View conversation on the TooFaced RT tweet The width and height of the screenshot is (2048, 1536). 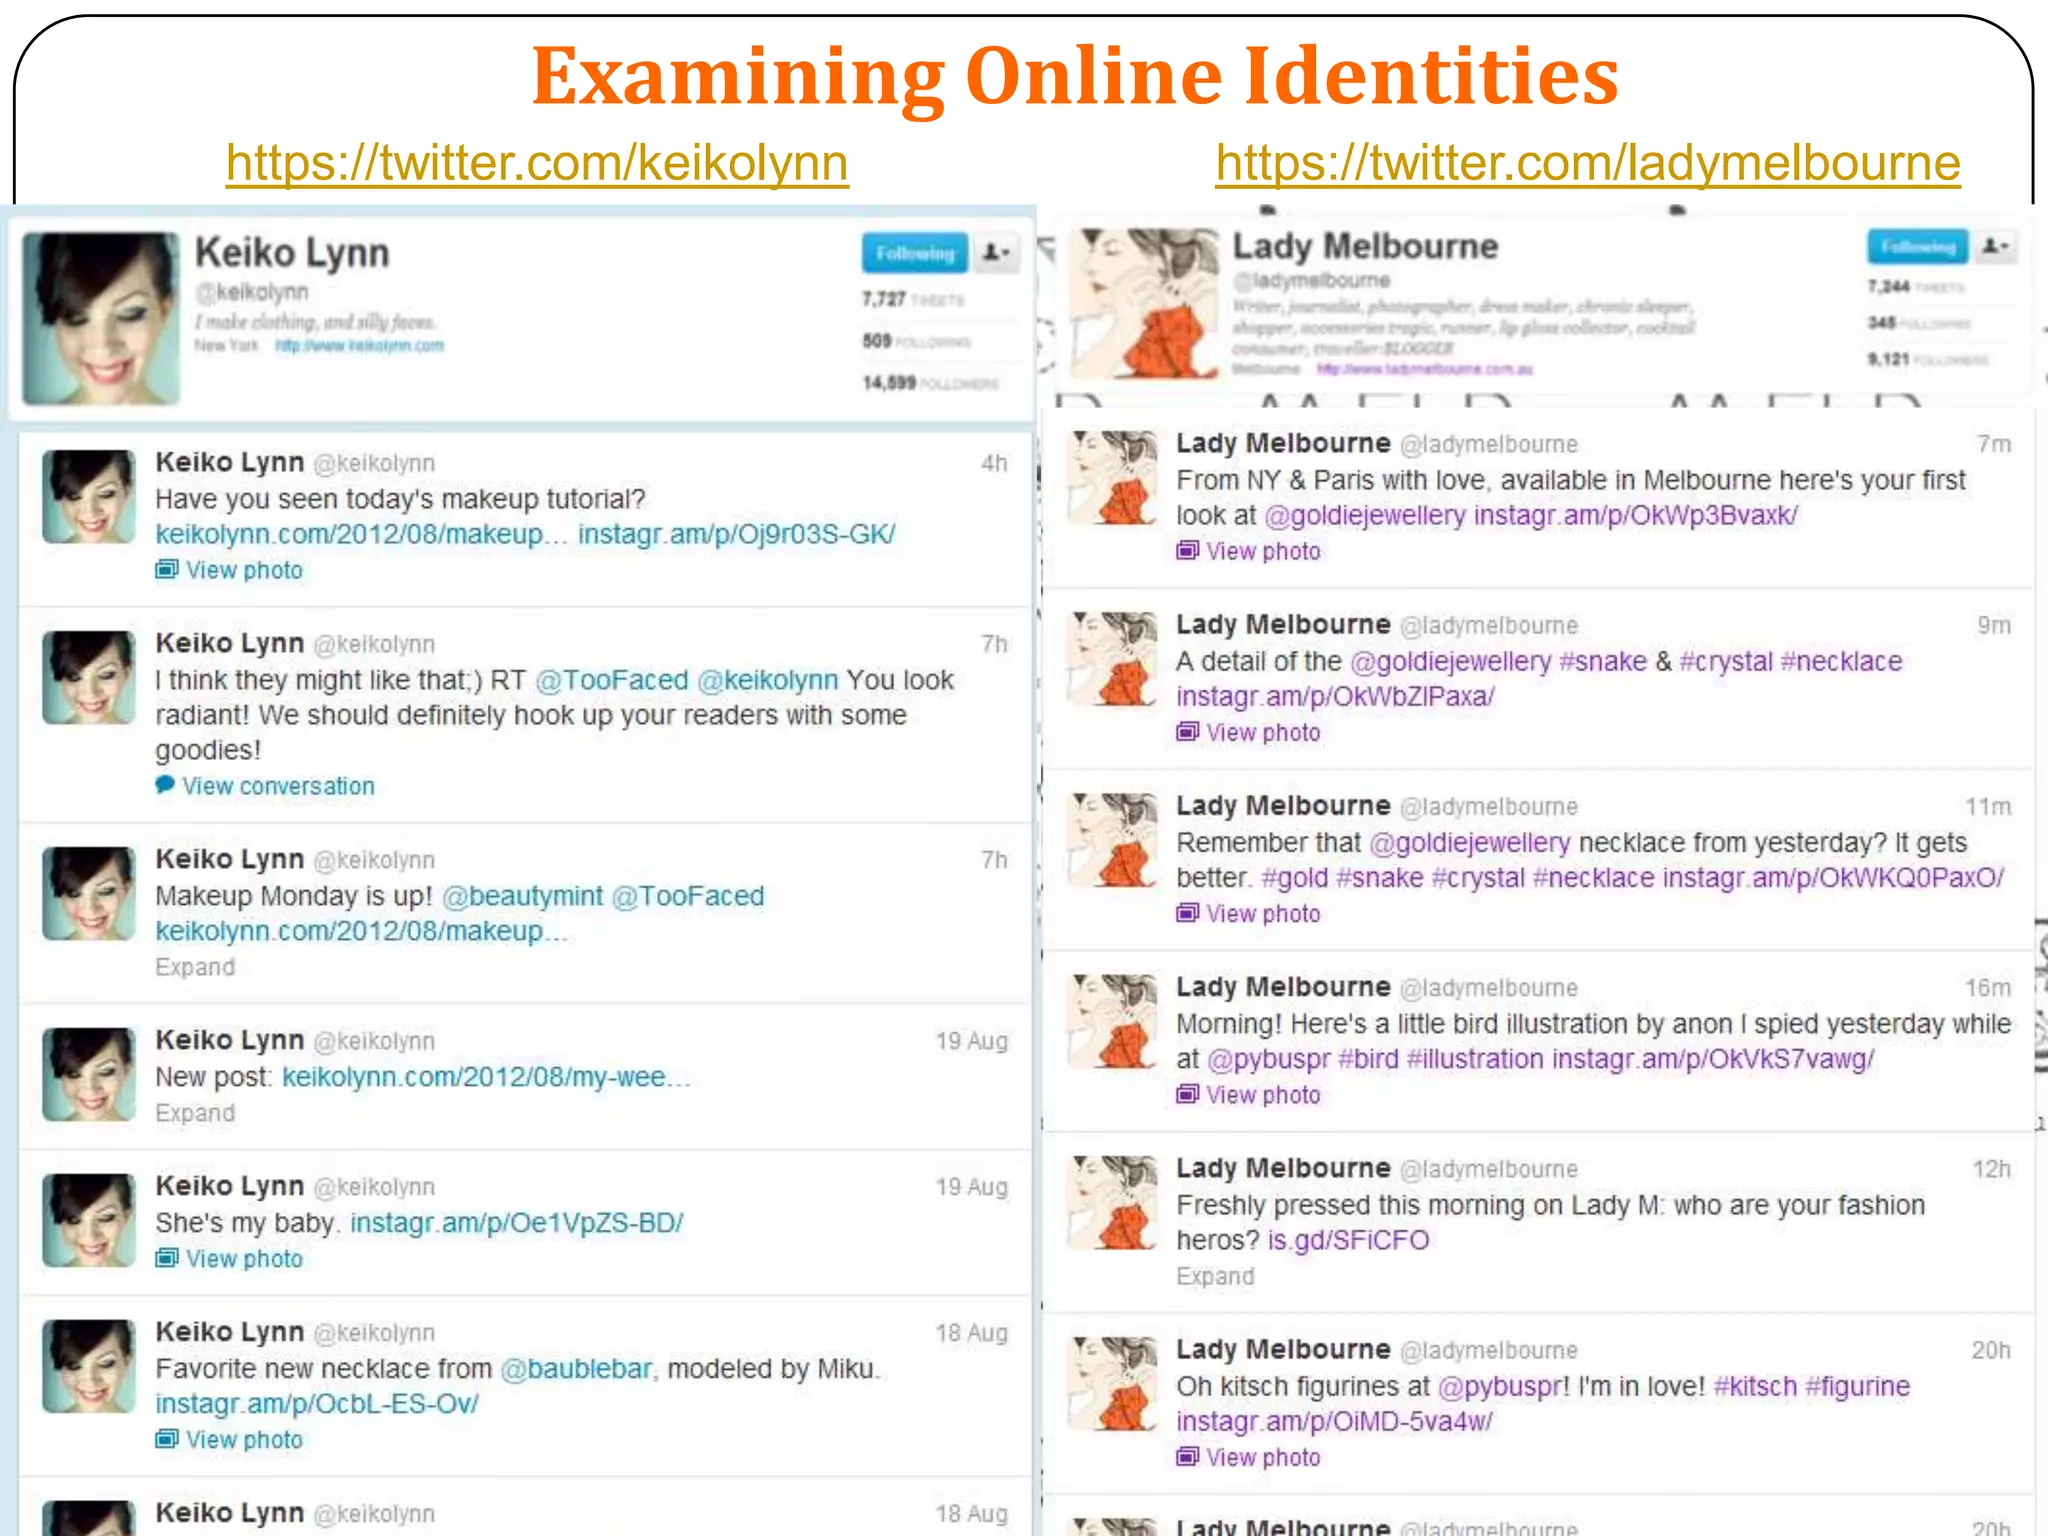[x=278, y=786]
